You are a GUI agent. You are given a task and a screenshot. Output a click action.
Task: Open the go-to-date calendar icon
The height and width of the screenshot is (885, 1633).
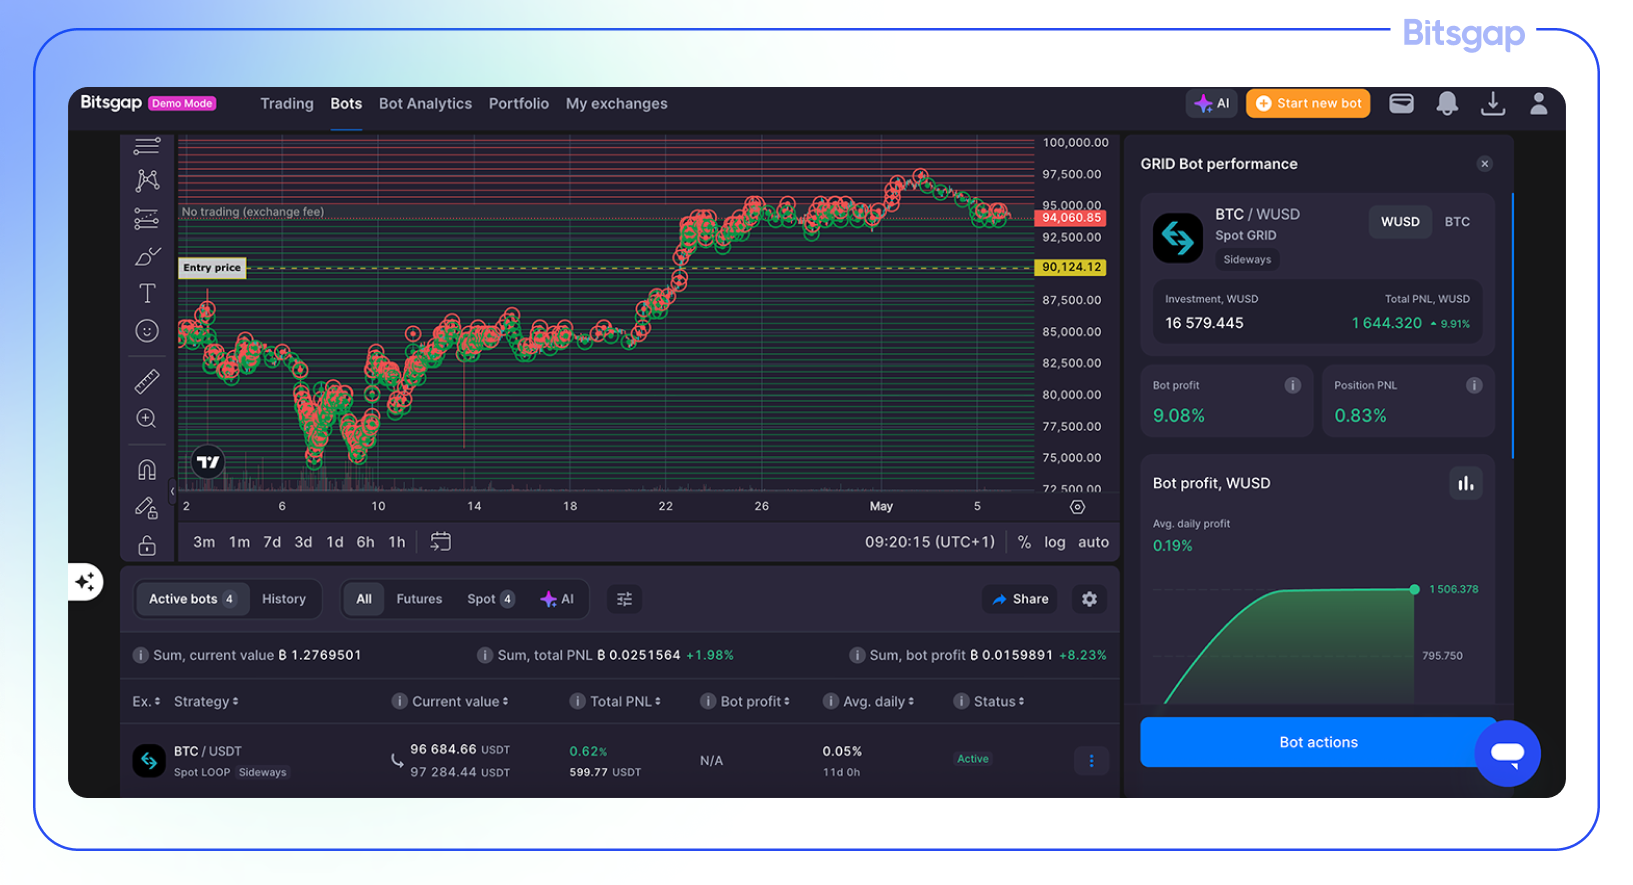tap(440, 542)
